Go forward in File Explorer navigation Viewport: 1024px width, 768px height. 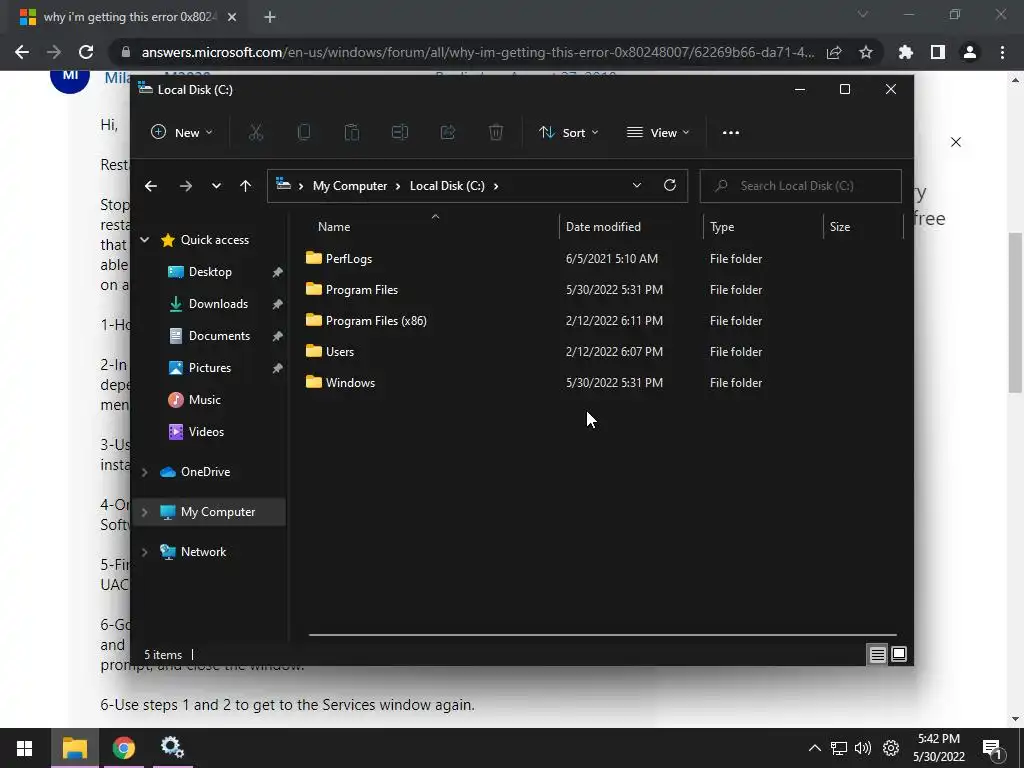point(186,186)
